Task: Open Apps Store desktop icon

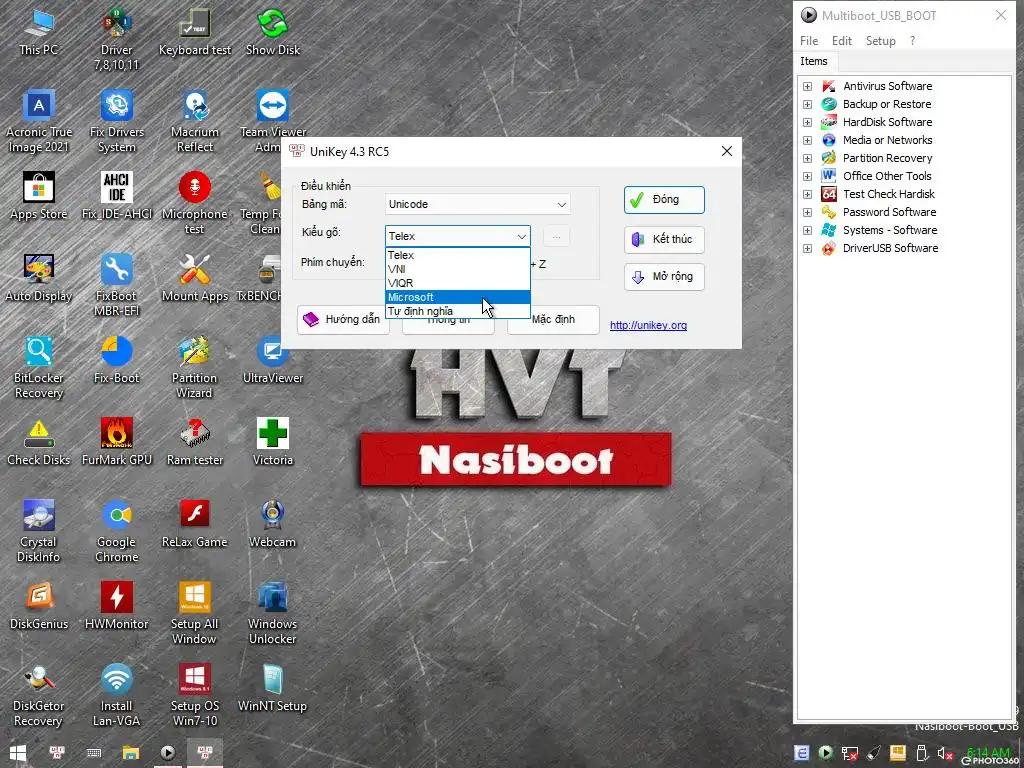Action: click(39, 196)
